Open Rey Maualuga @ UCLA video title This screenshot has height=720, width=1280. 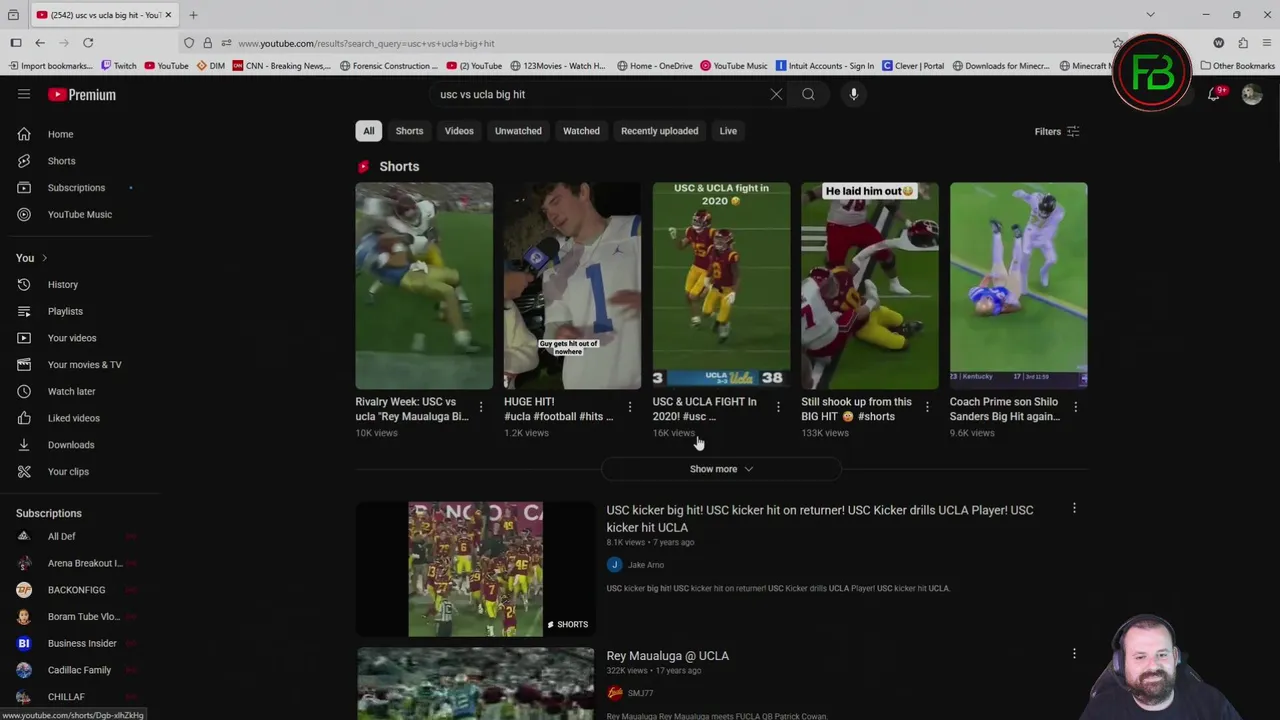coord(667,656)
